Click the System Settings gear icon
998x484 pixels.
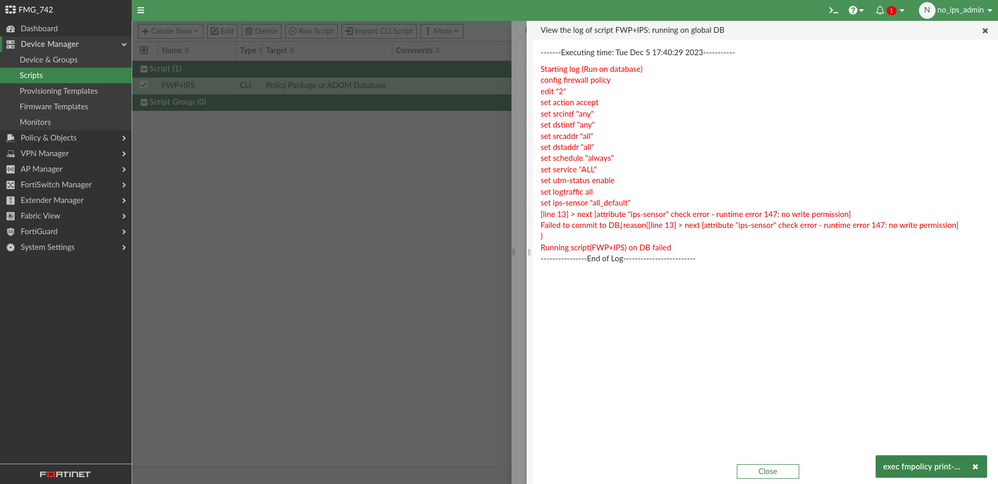pos(10,247)
